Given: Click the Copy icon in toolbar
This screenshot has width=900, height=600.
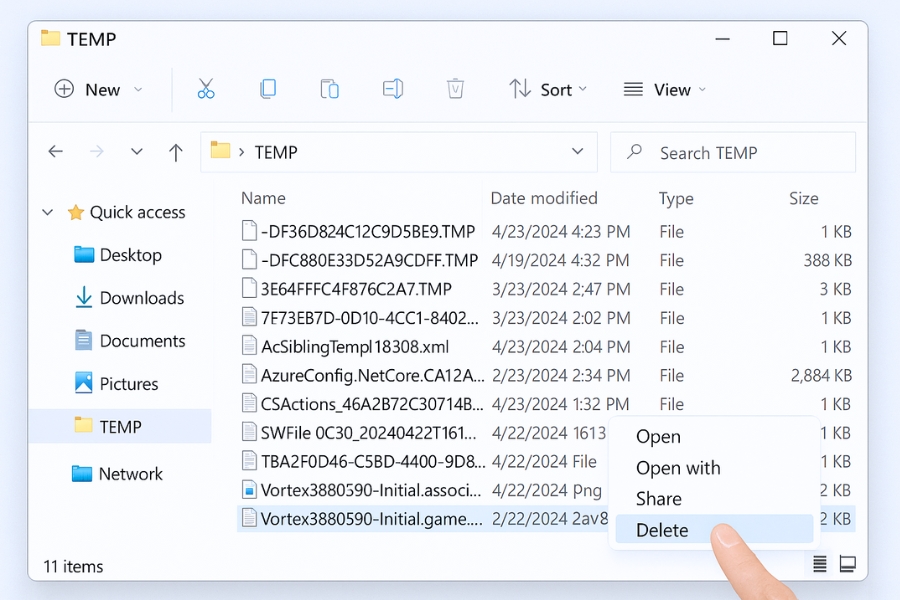Looking at the screenshot, I should tap(268, 89).
